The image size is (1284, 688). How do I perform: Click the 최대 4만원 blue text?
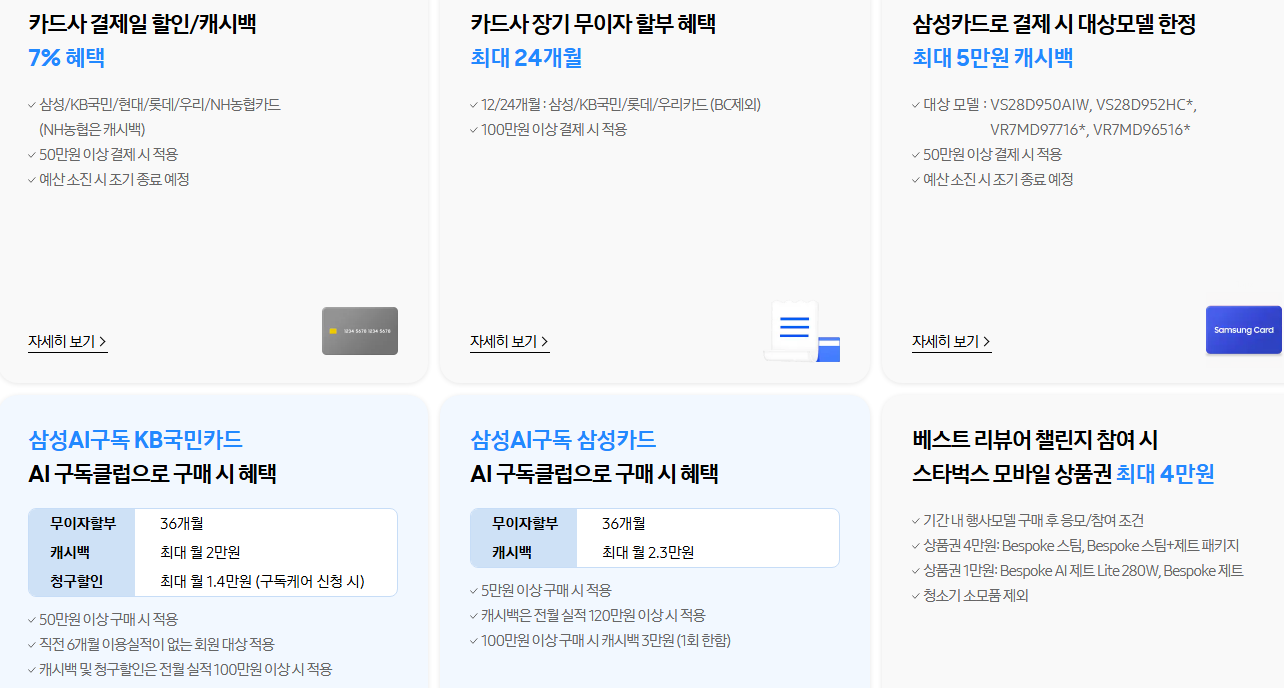click(1165, 474)
